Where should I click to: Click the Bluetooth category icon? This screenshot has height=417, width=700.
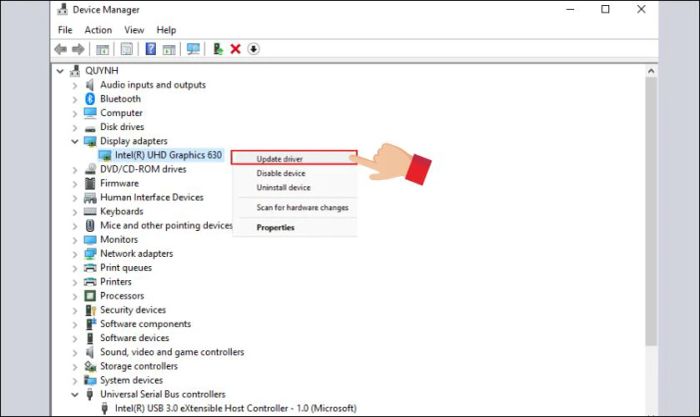tap(90, 99)
